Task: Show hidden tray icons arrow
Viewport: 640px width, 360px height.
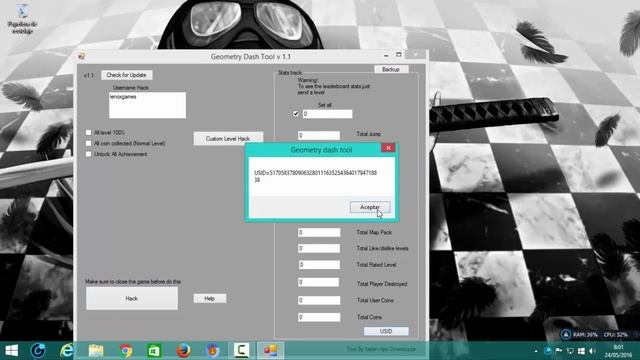Action: coord(536,351)
